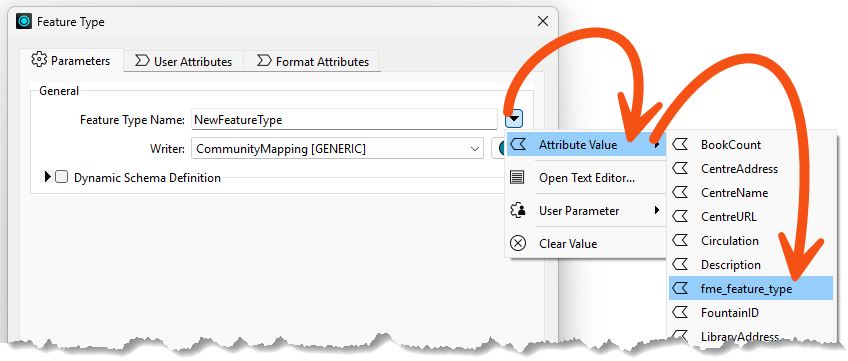This screenshot has height=361, width=848.
Task: Click the Description attribute icon
Action: [680, 264]
